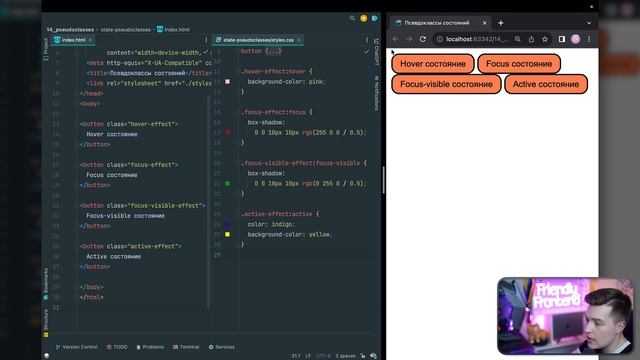Click the browser forward arrow
Viewport: 640px width, 360px height.
point(409,39)
